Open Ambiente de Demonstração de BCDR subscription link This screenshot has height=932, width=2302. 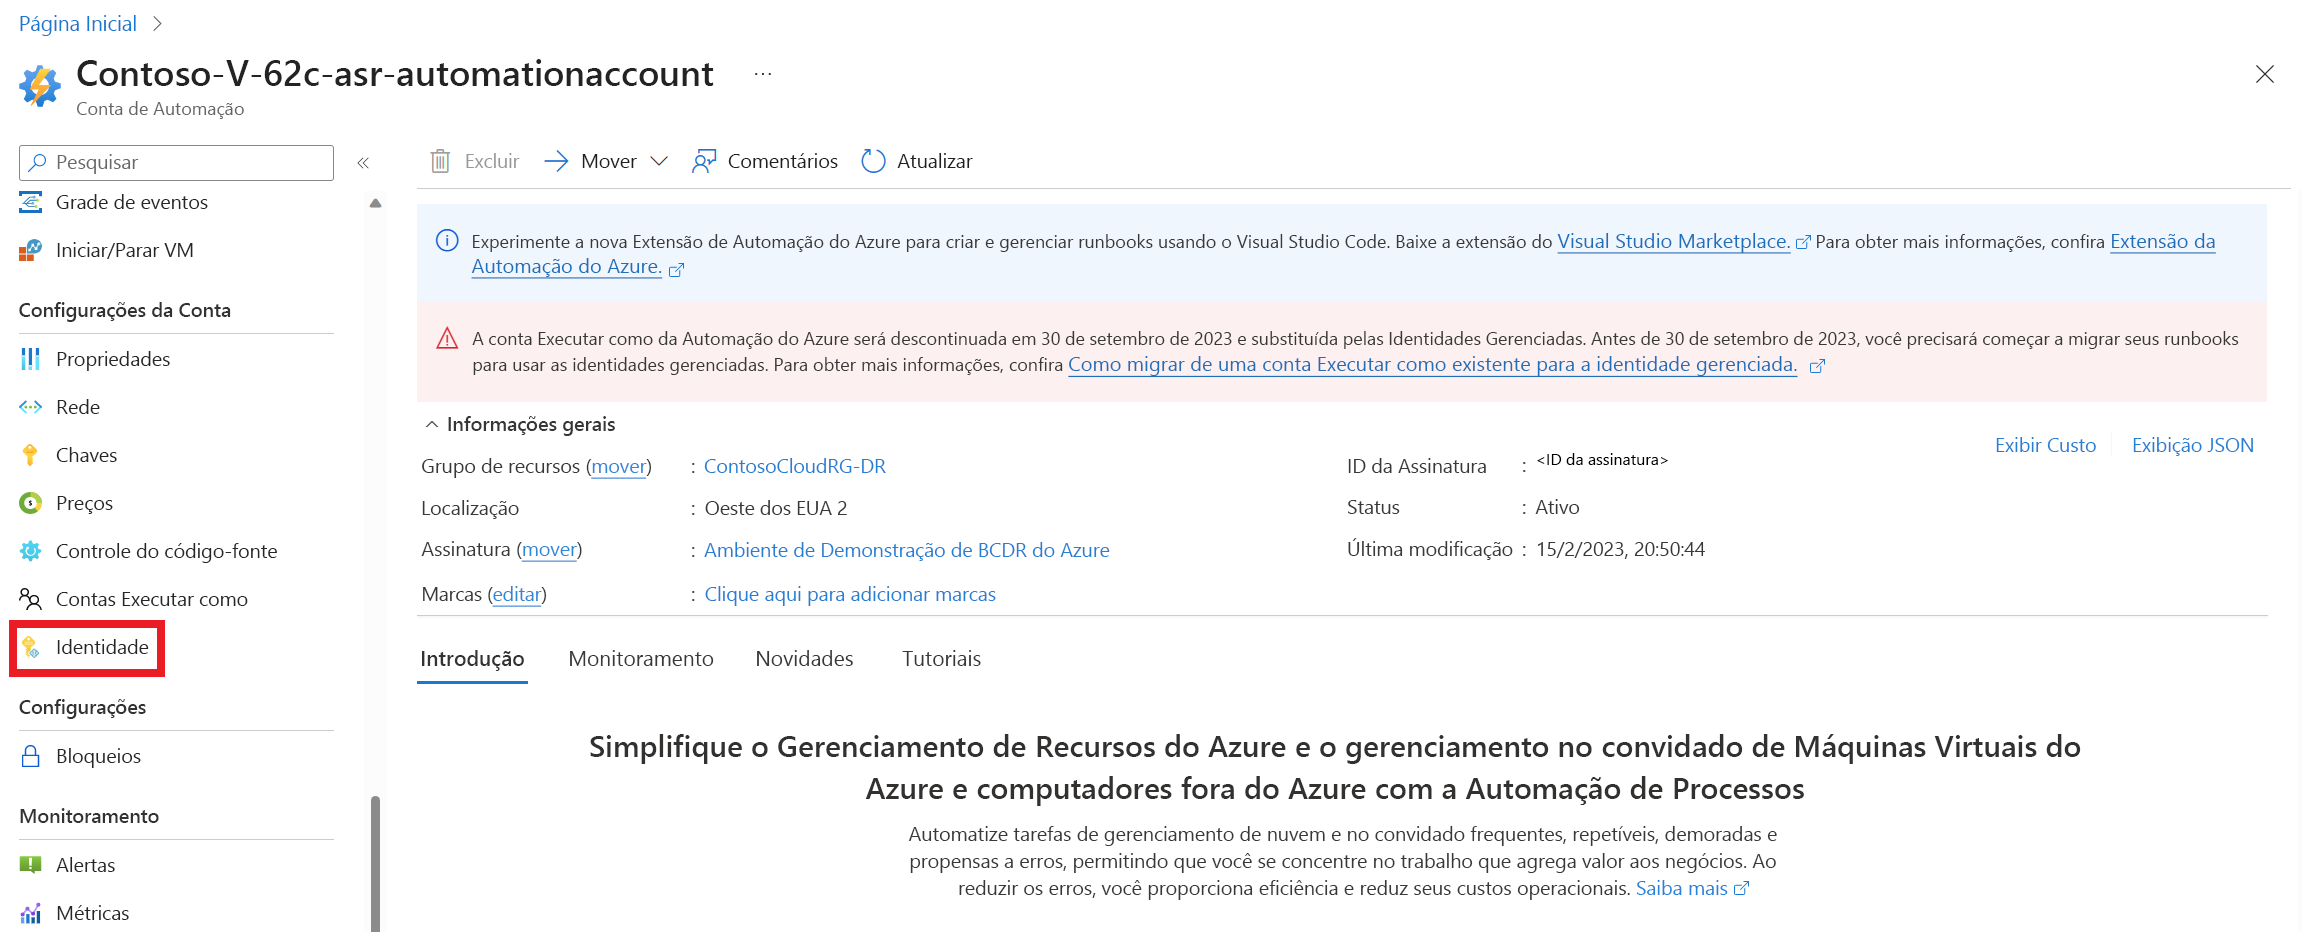pos(906,550)
